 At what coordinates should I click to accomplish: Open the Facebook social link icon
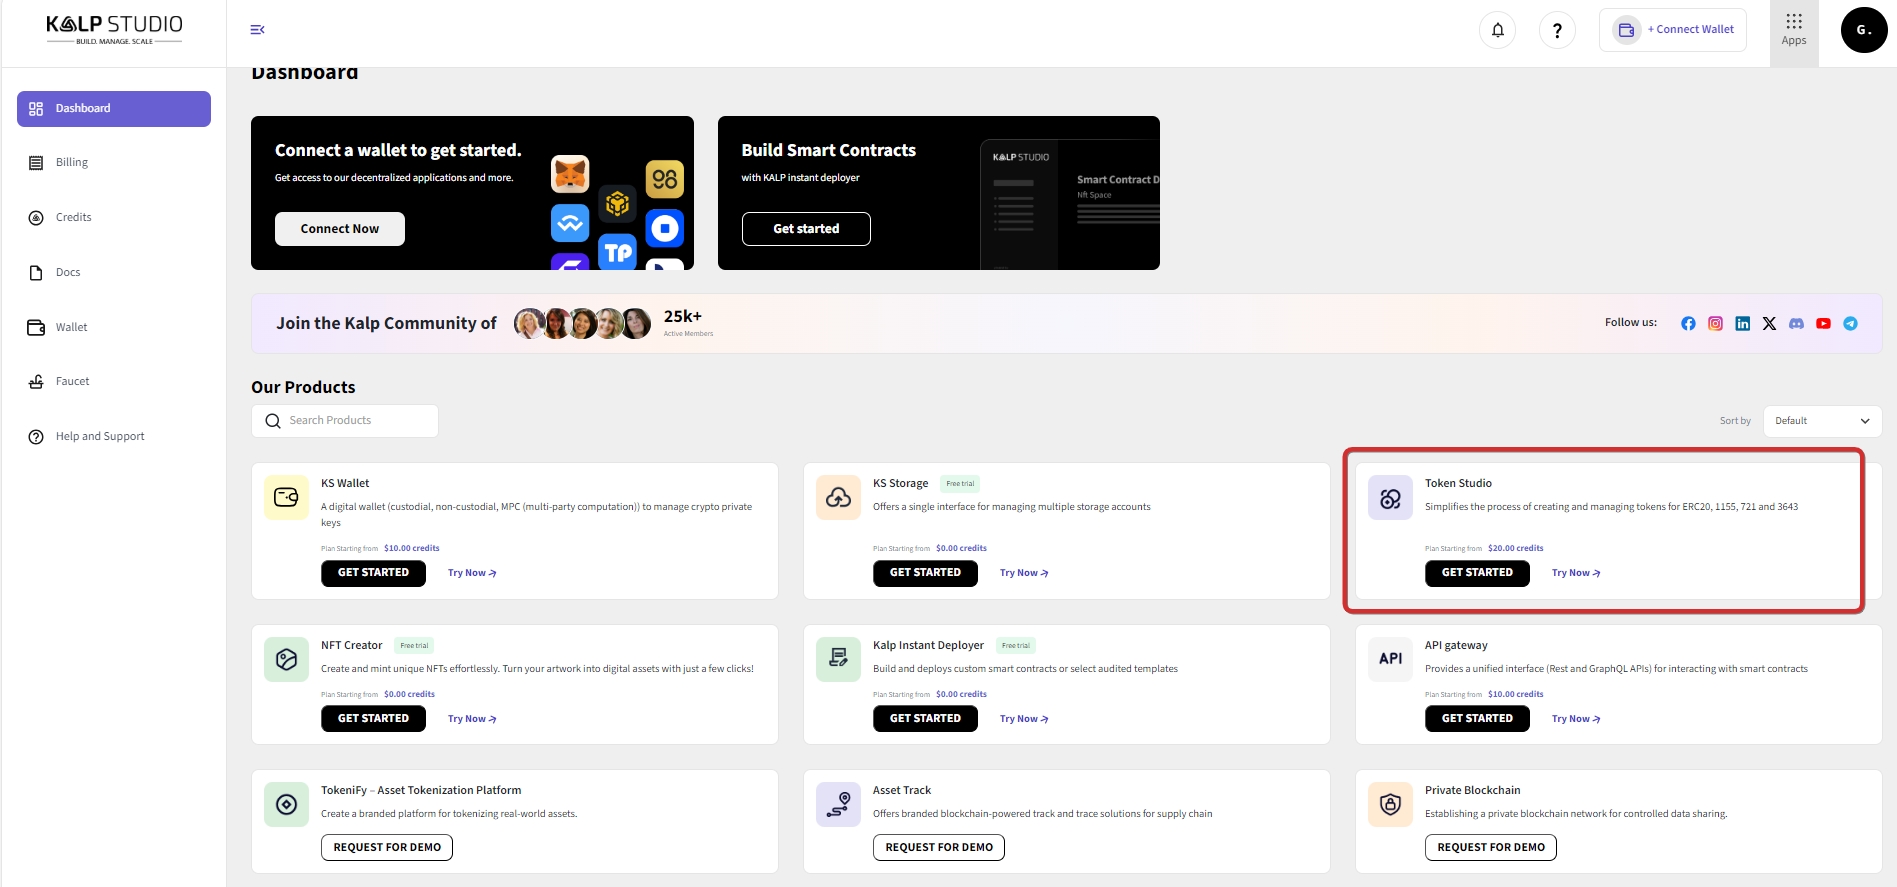(1688, 323)
